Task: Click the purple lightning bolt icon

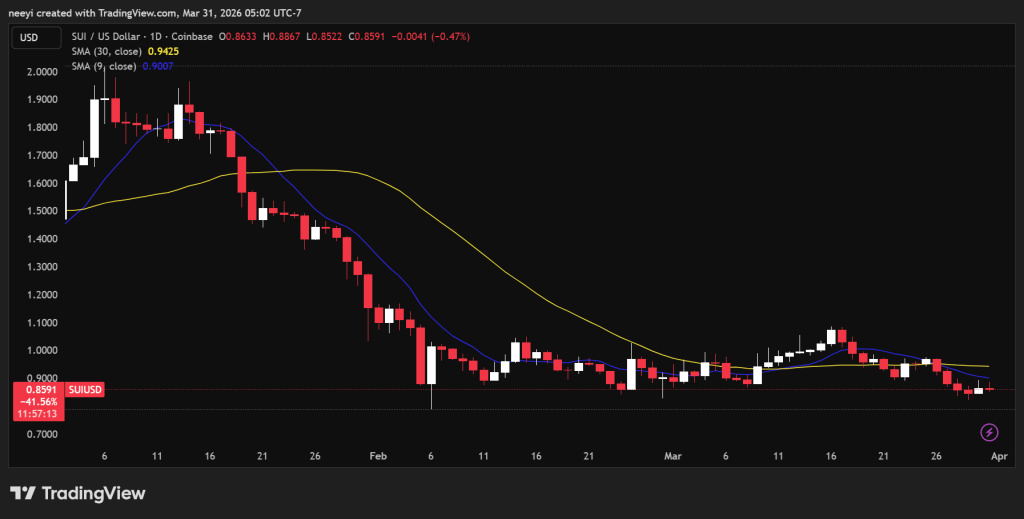Action: [x=989, y=432]
